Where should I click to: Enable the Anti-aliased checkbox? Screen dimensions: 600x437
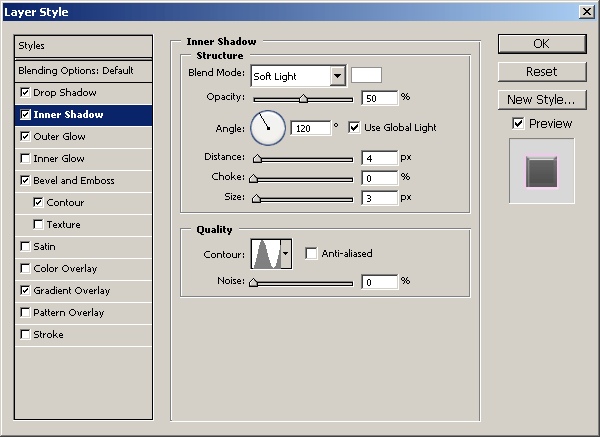click(311, 253)
